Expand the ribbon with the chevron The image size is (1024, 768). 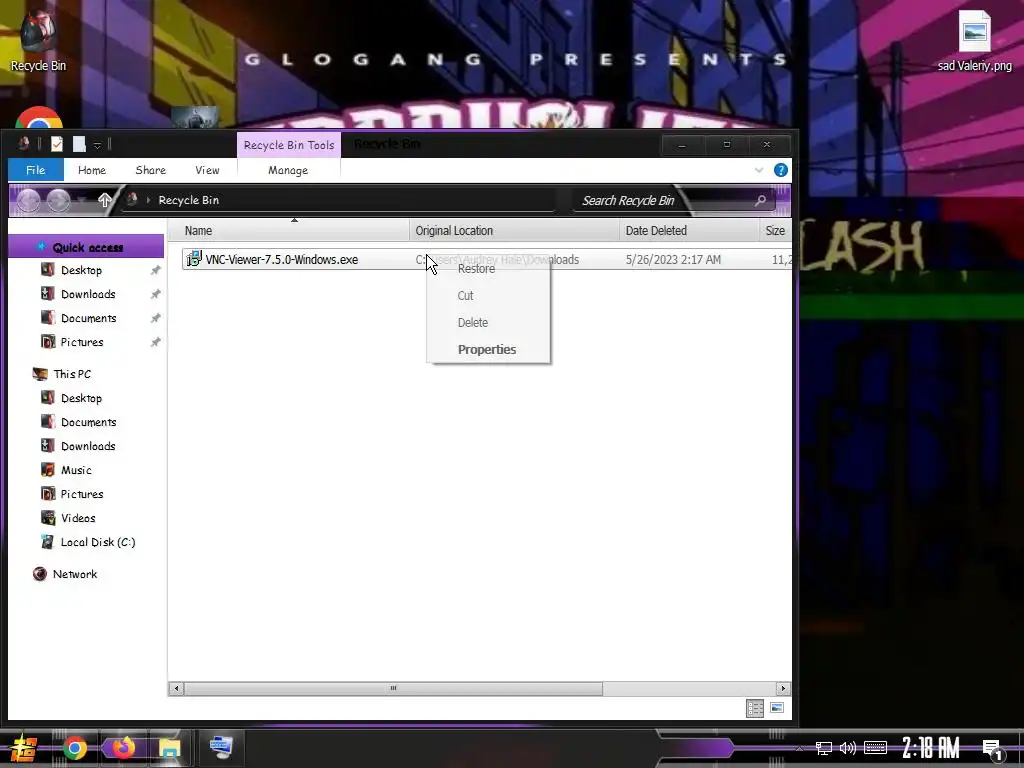click(759, 170)
